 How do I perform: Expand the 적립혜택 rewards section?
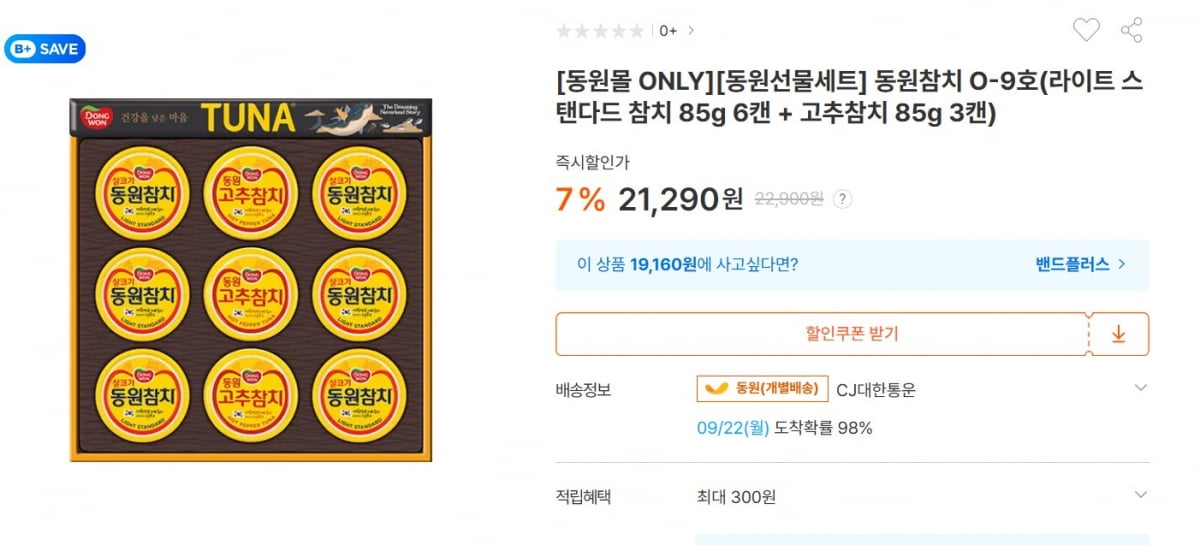pos(1141,494)
